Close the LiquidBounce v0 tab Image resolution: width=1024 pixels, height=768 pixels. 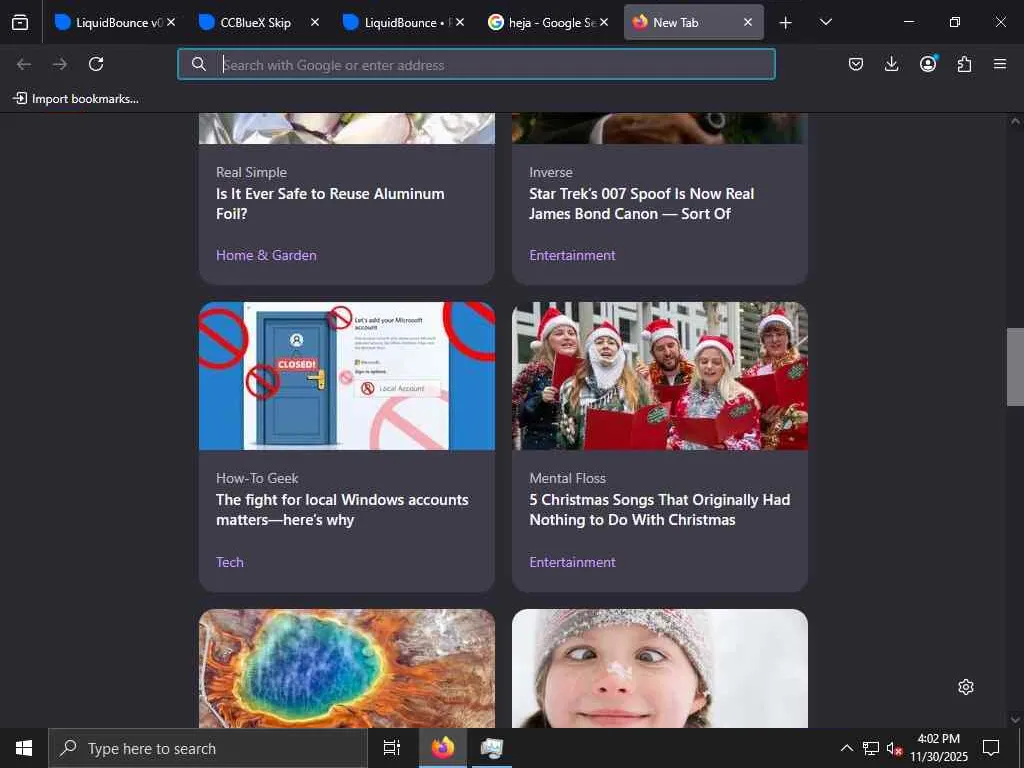pyautogui.click(x=171, y=22)
